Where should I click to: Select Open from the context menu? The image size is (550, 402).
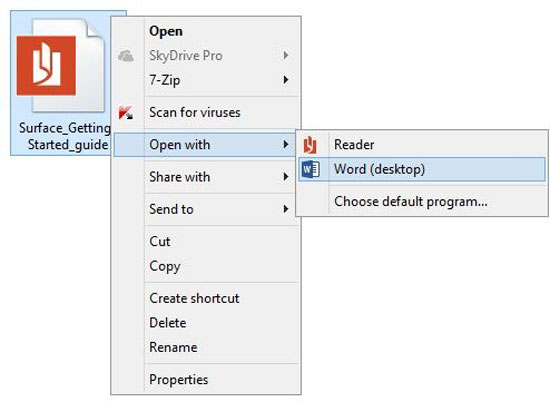[x=166, y=31]
